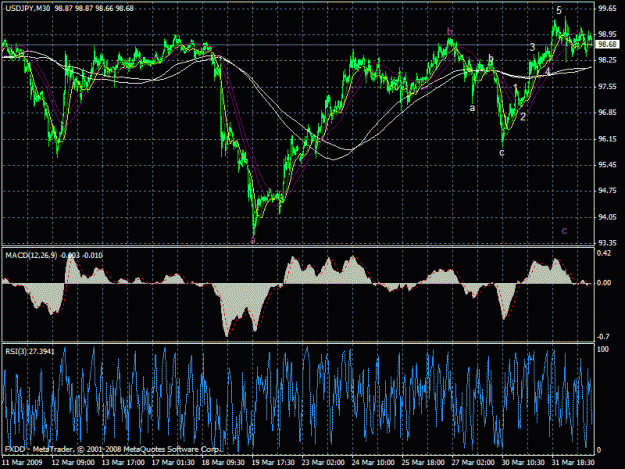This screenshot has height=469, width=625.
Task: Select the white wave label 'a'
Action: click(x=472, y=108)
